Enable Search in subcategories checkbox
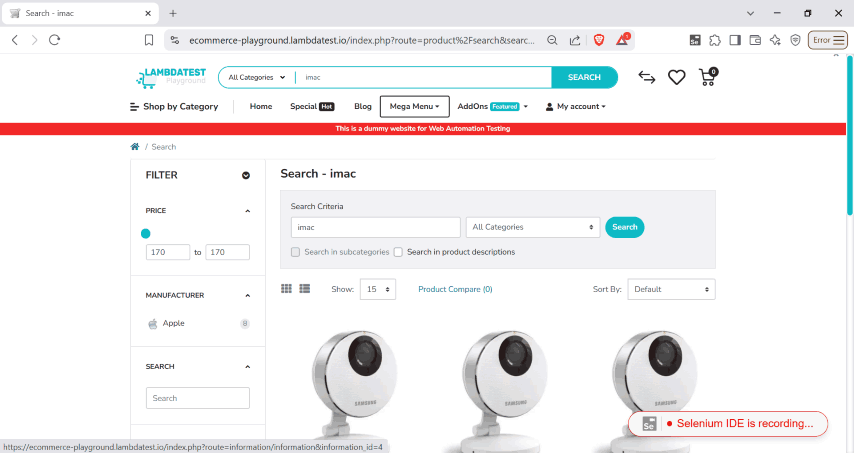 pos(295,252)
